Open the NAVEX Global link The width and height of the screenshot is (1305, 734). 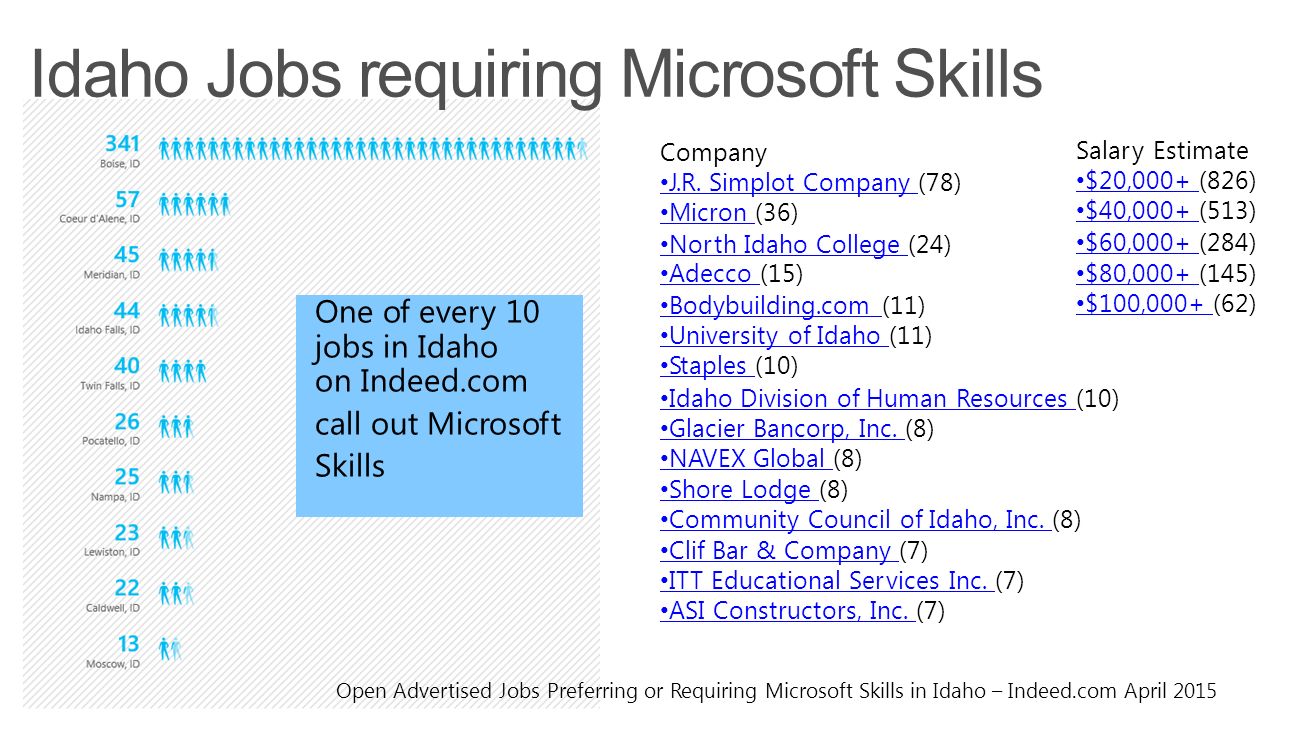pyautogui.click(x=746, y=459)
